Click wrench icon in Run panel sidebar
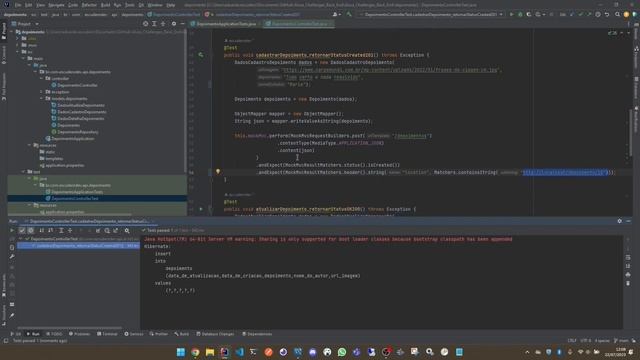 (x=12, y=256)
